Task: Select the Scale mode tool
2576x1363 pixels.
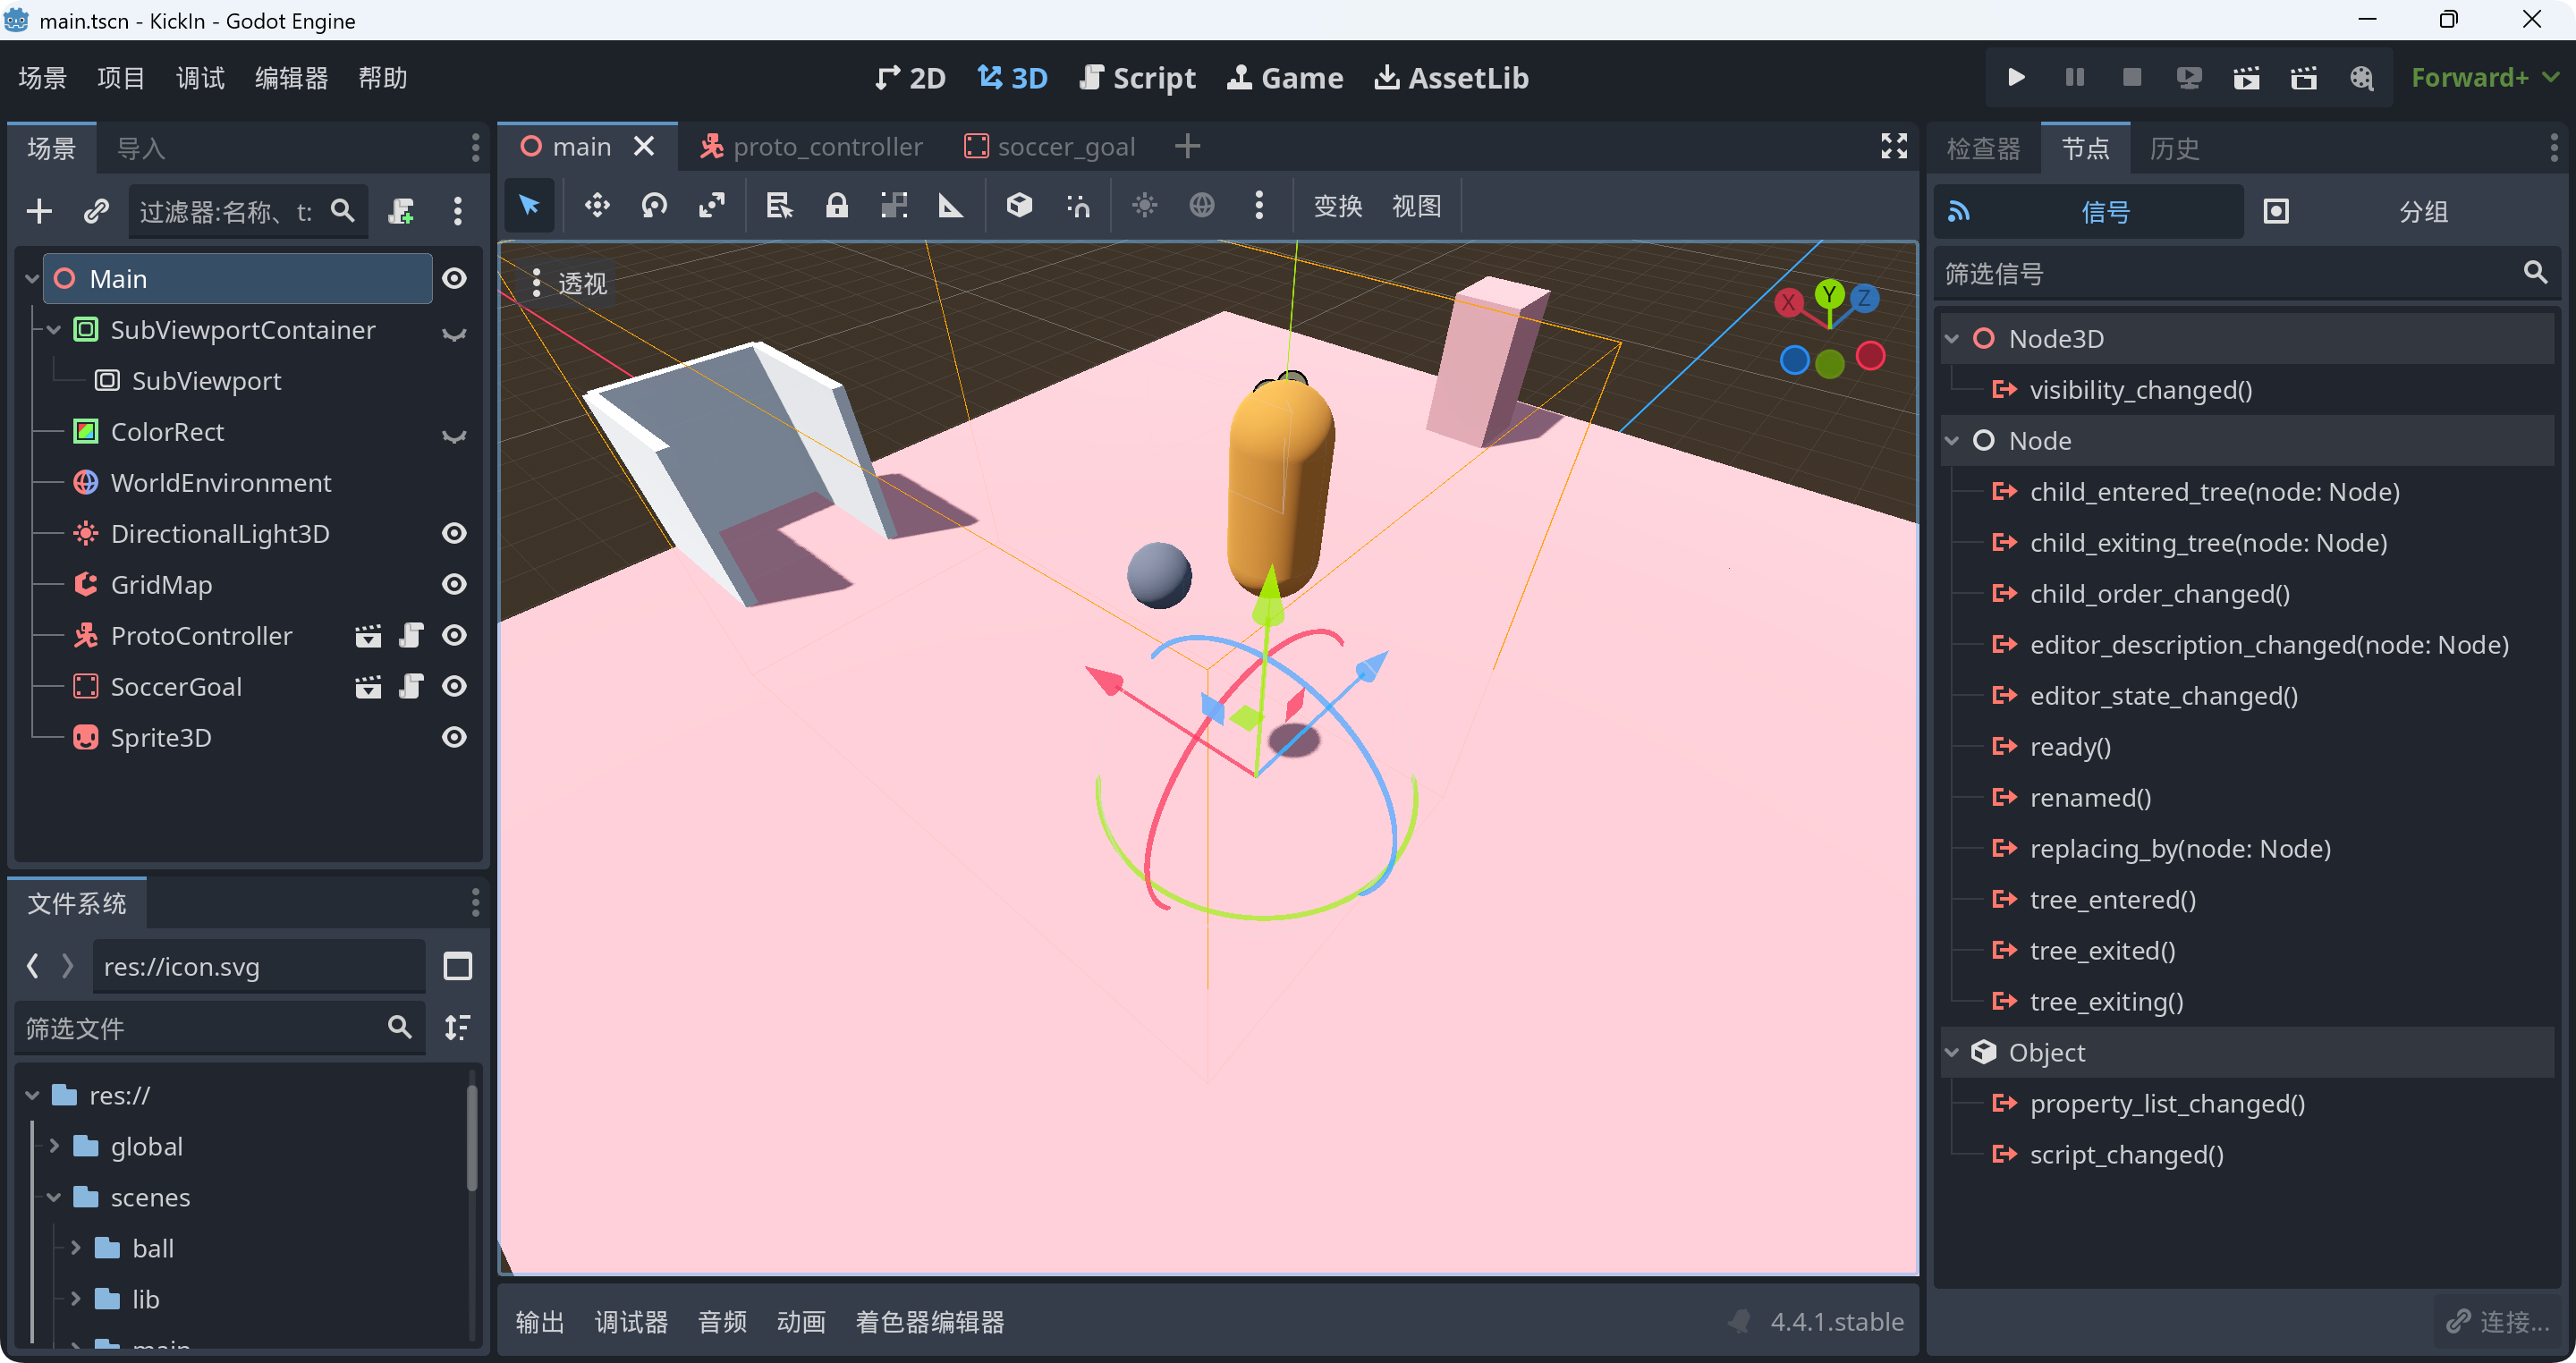Action: pos(712,206)
